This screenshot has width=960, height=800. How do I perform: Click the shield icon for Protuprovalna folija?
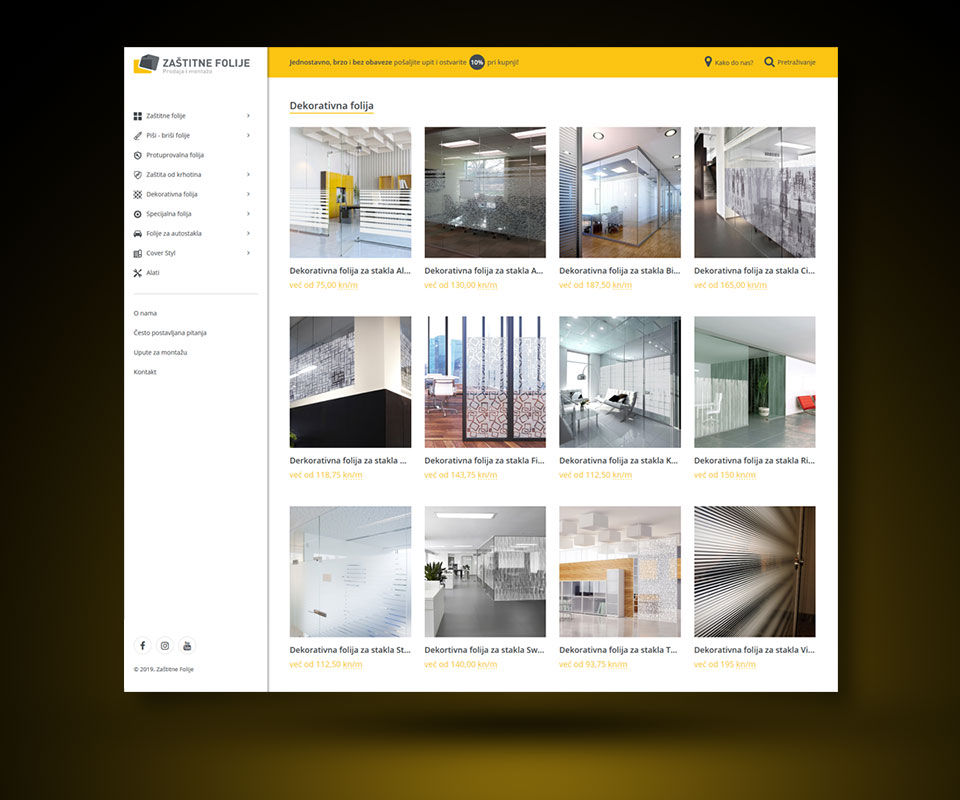pos(138,155)
